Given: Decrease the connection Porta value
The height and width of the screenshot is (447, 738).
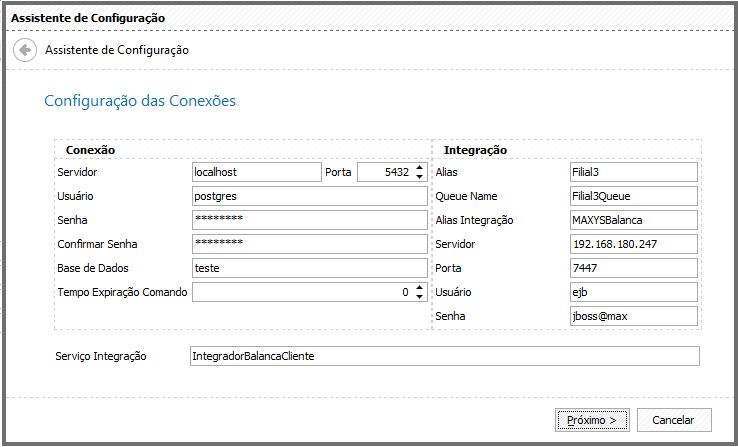Looking at the screenshot, I should 419,177.
